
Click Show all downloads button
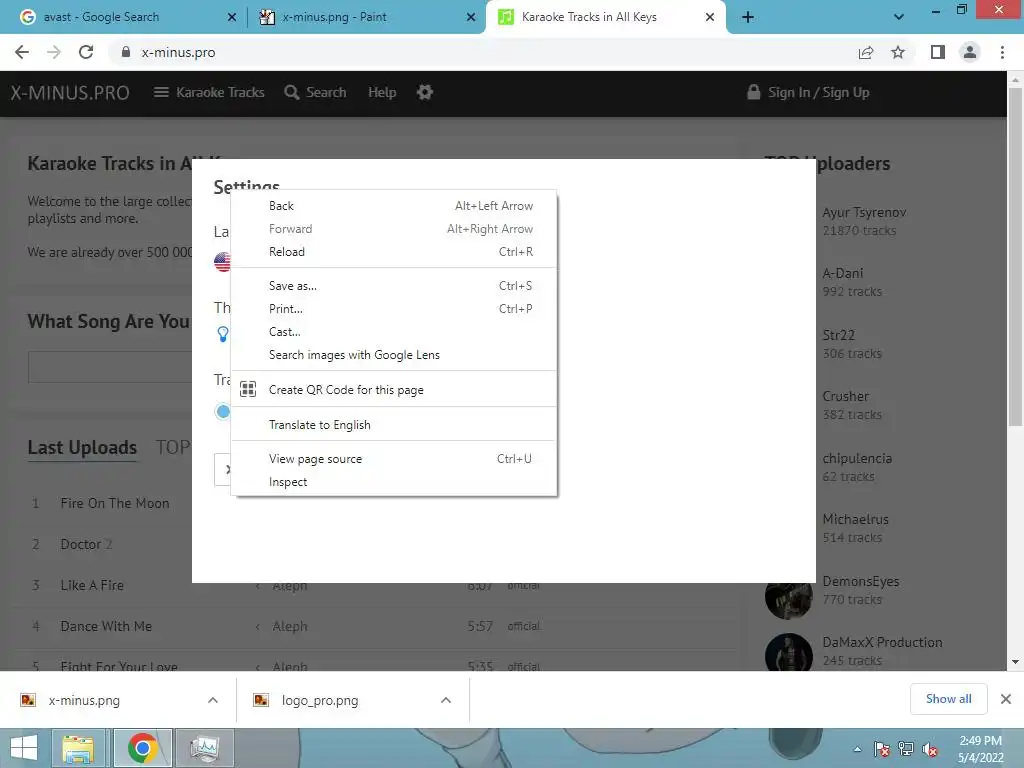click(x=948, y=699)
